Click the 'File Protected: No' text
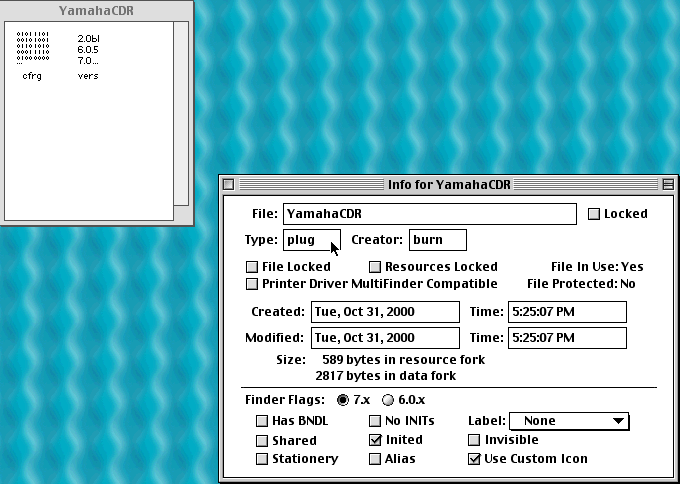The width and height of the screenshot is (680, 484). (x=581, y=284)
